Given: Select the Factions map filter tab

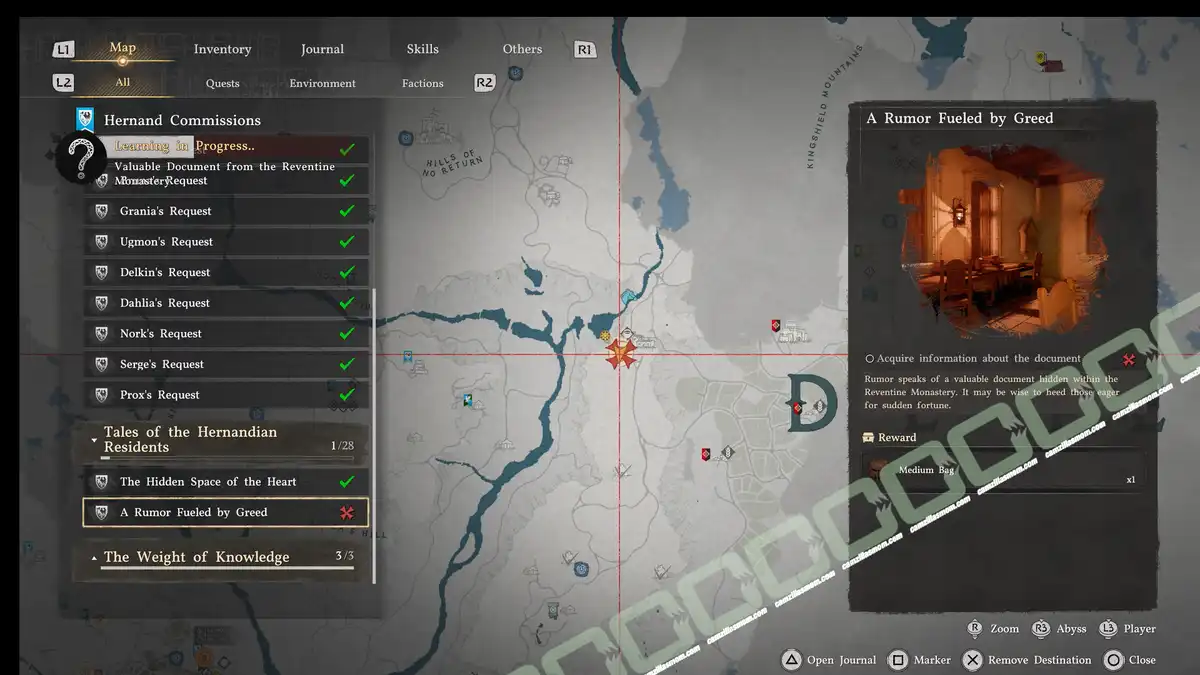Looking at the screenshot, I should coord(422,83).
